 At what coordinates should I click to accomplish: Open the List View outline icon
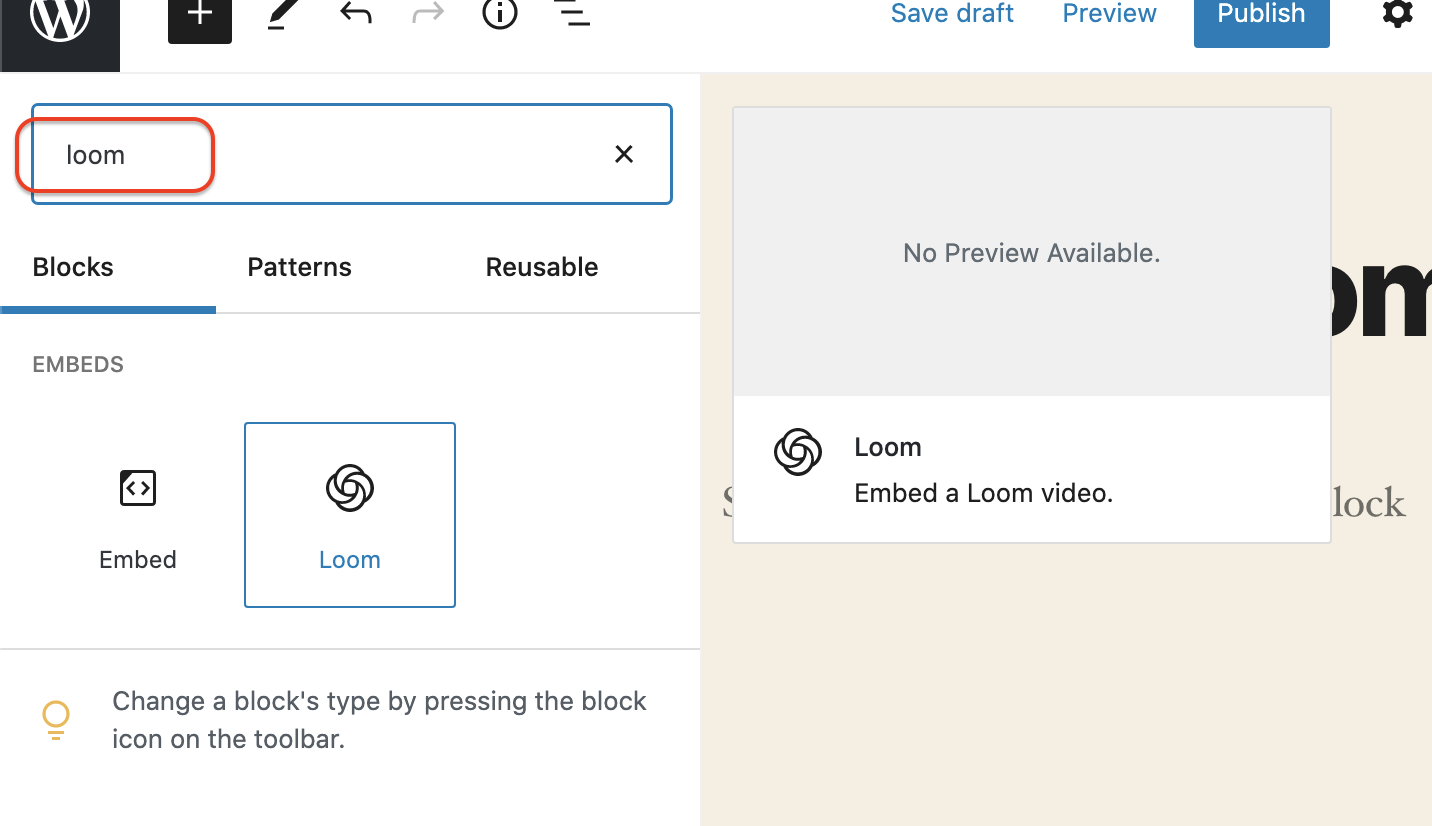tap(572, 14)
